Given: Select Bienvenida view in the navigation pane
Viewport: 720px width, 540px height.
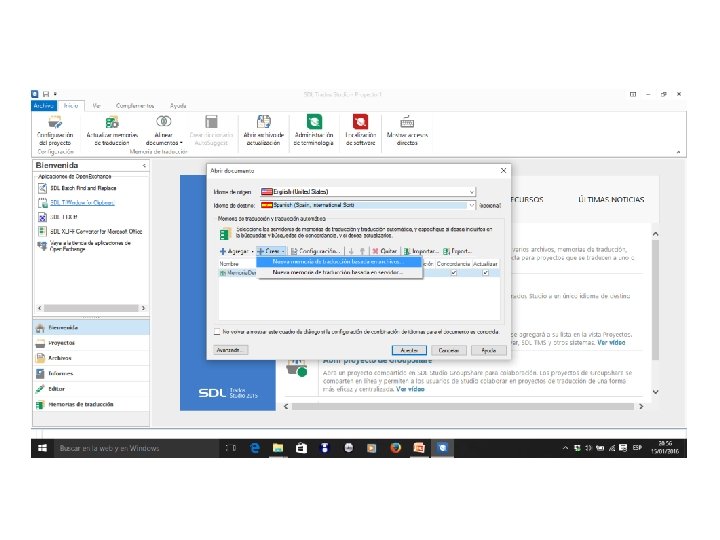Looking at the screenshot, I should click(x=91, y=328).
